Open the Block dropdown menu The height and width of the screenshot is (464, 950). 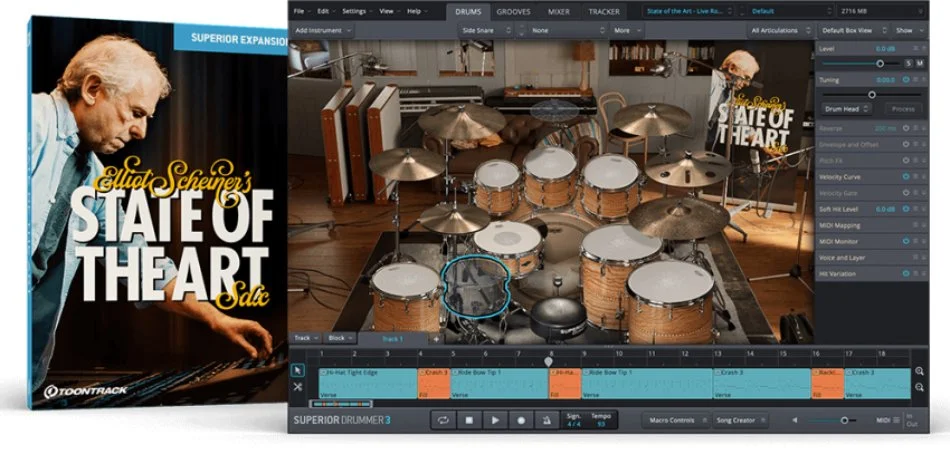340,338
